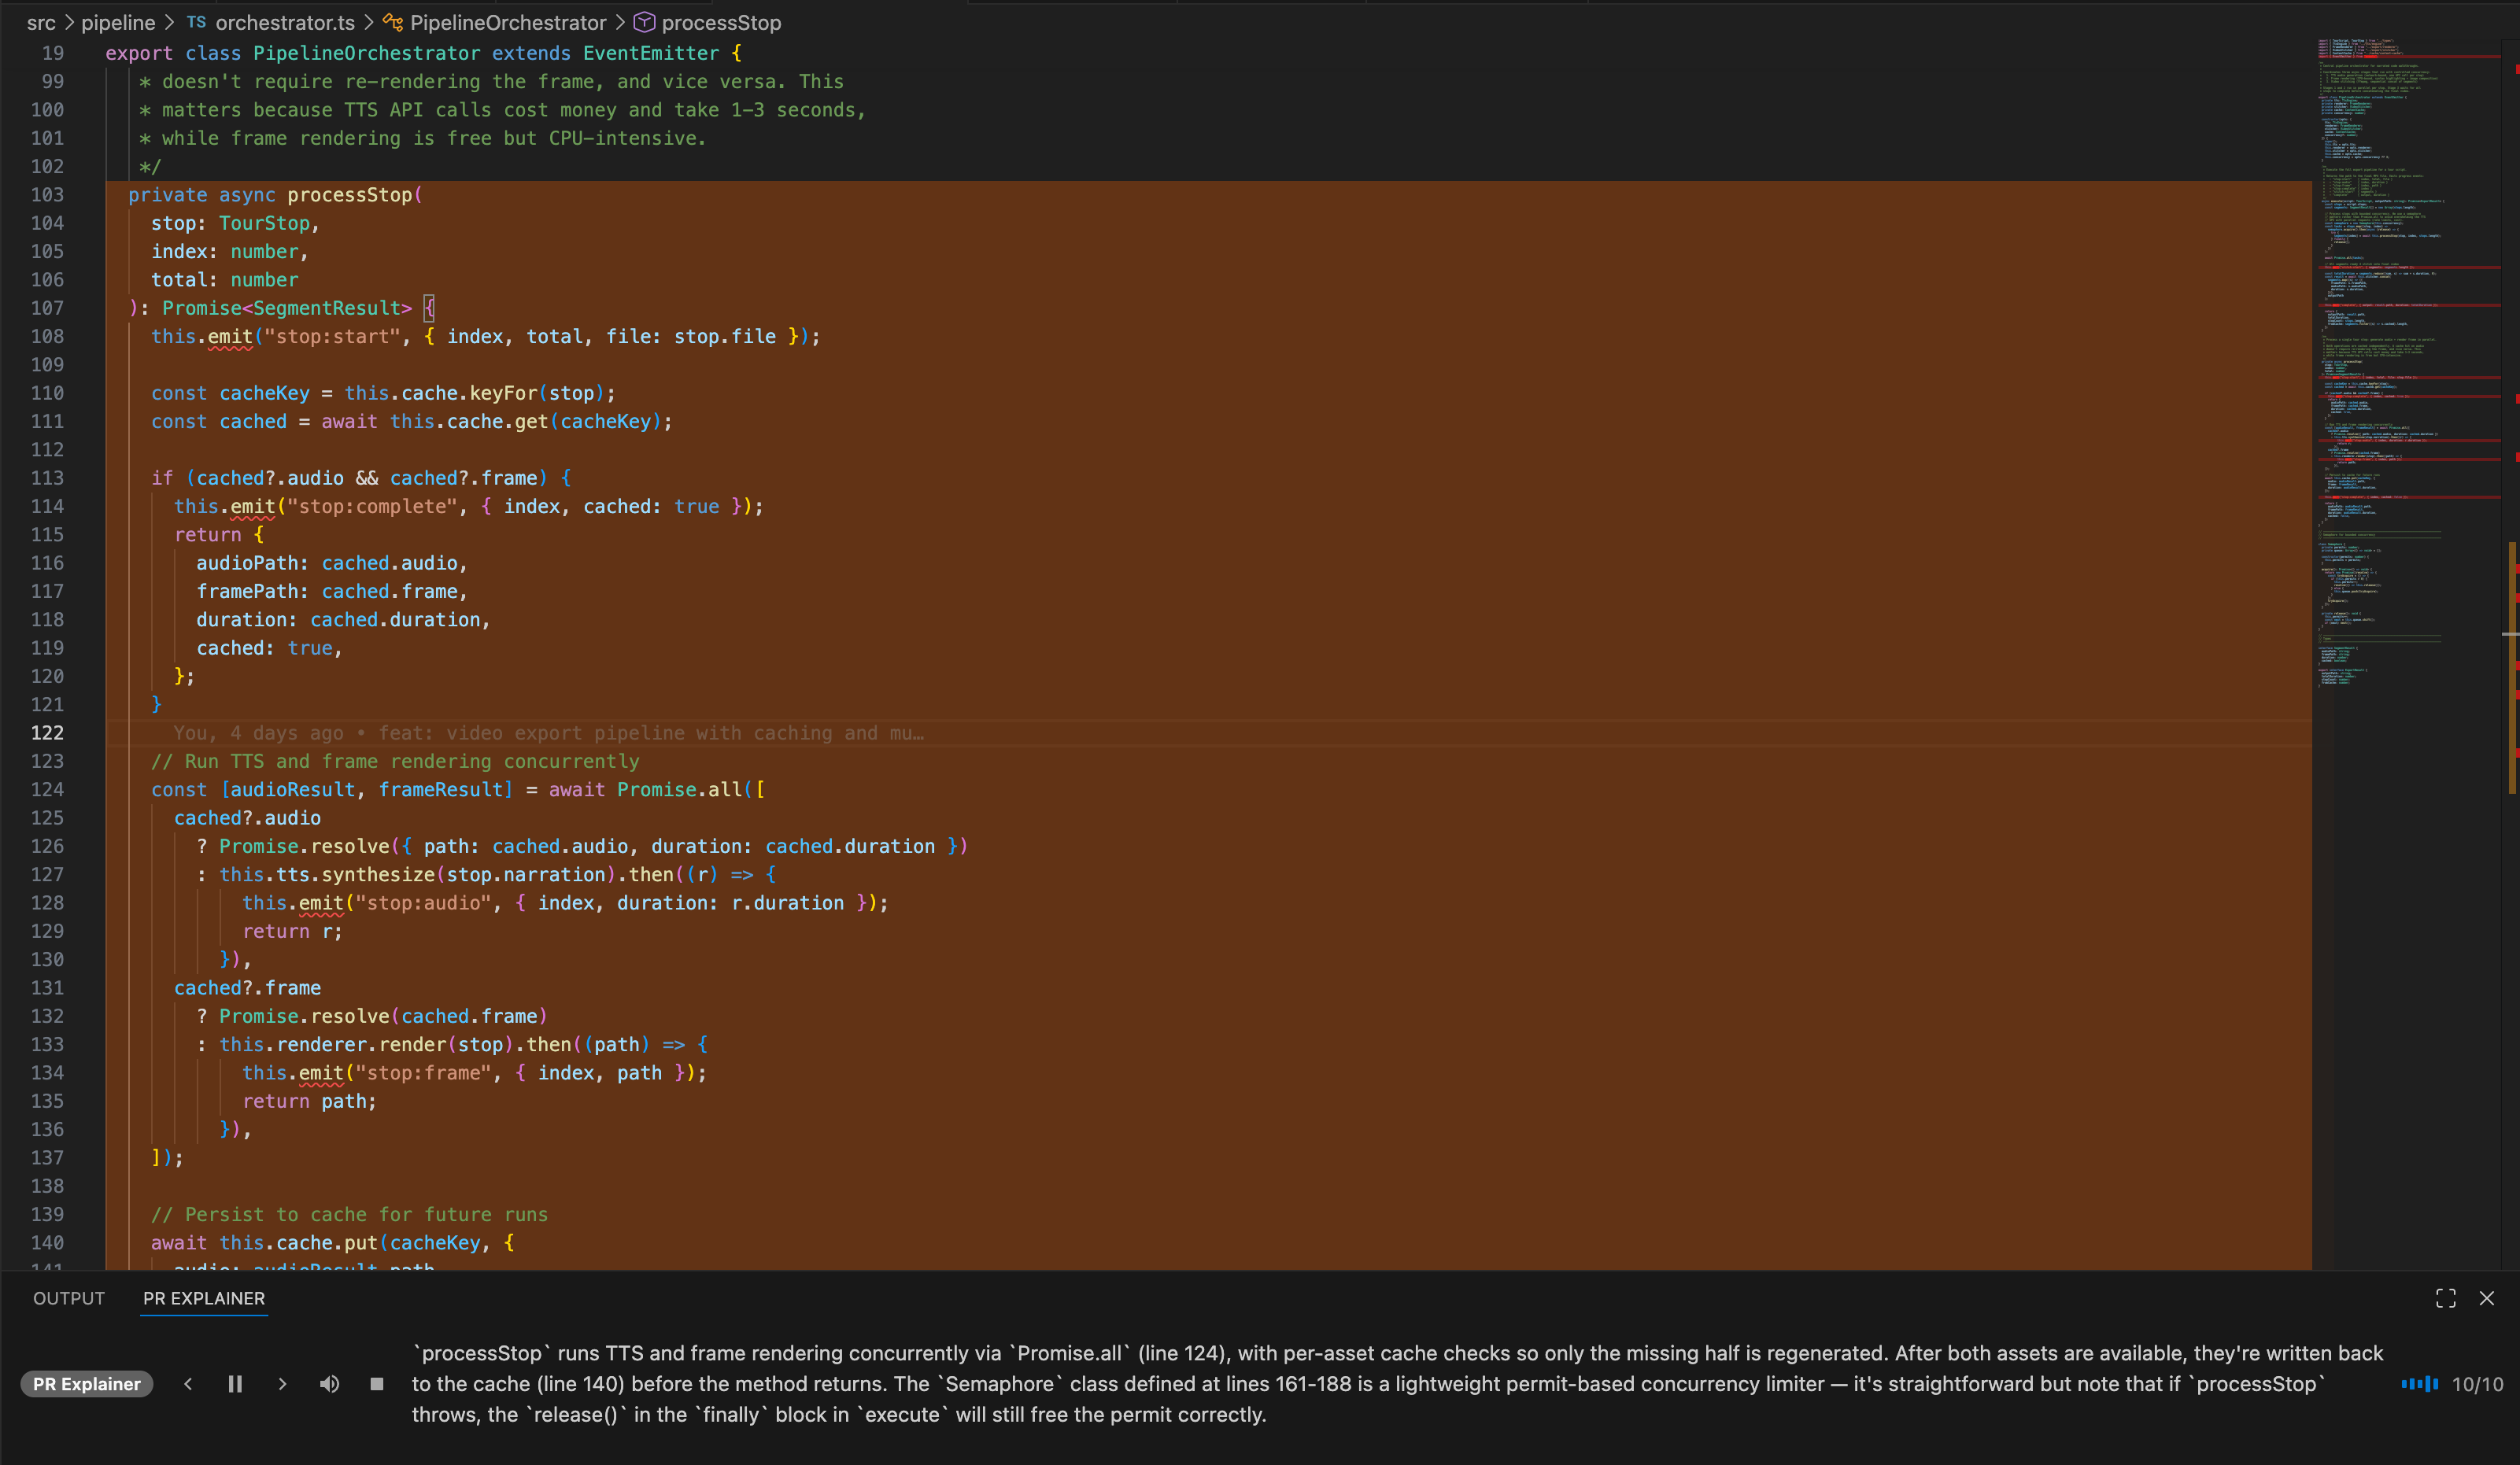Maximize the bottom panel size
Viewport: 2520px width, 1465px height.
[2445, 1298]
